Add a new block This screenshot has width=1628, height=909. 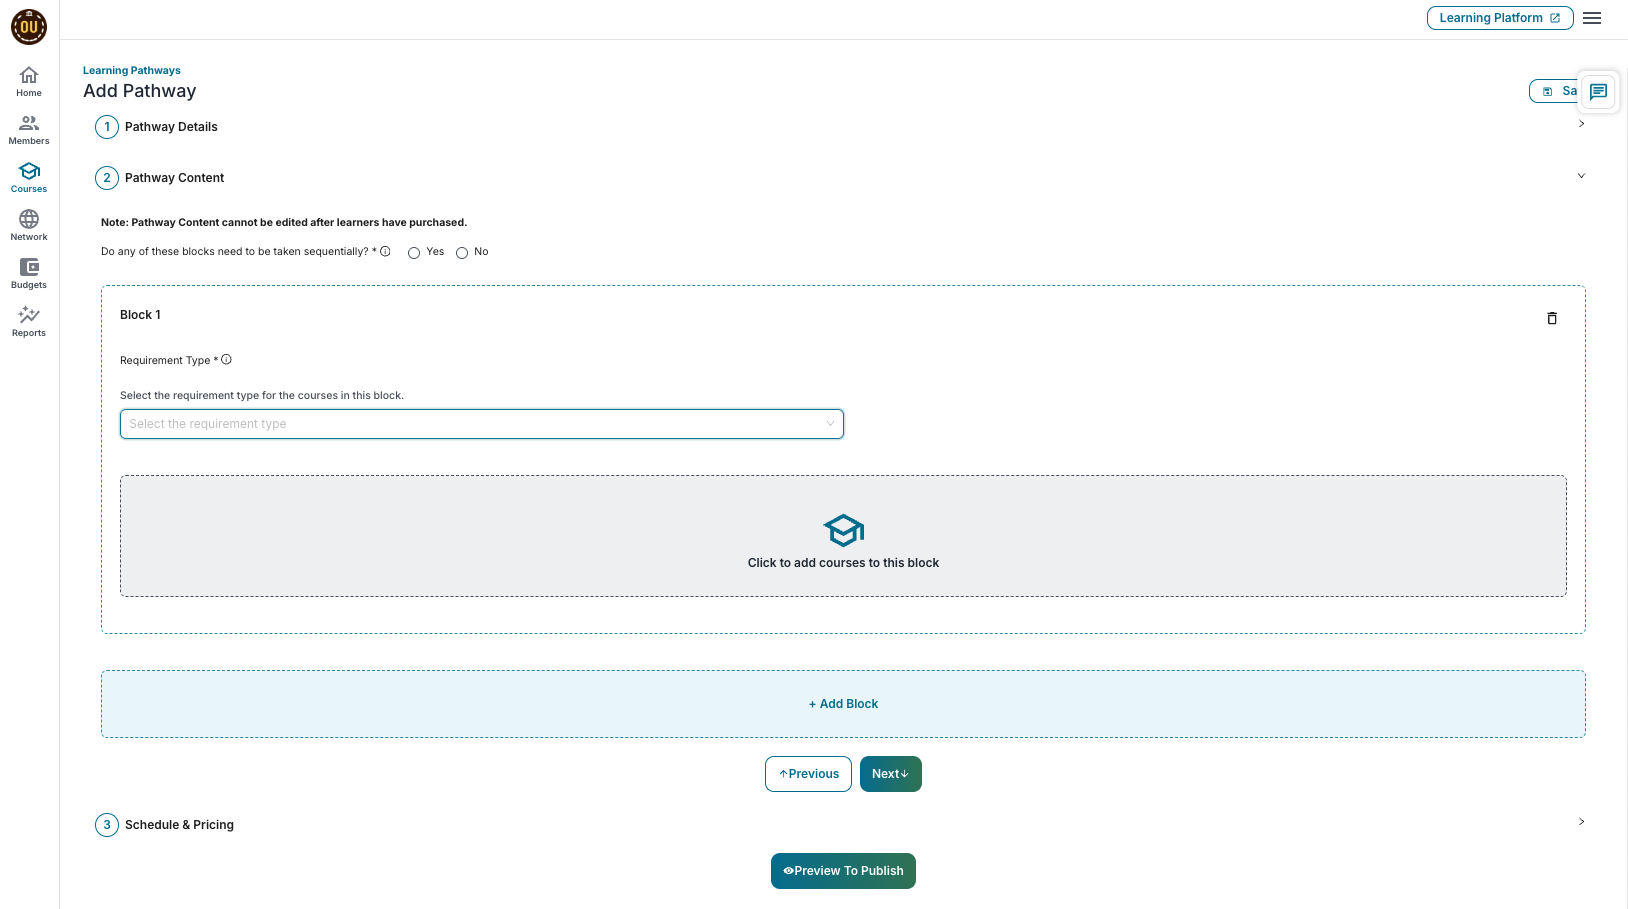coord(843,704)
